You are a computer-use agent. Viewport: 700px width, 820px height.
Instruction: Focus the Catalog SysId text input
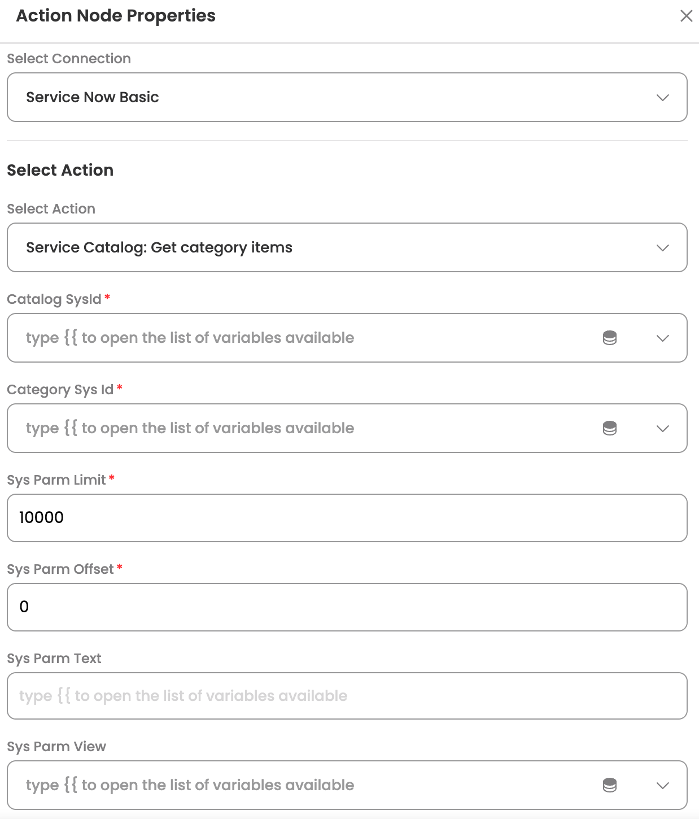tap(303, 338)
